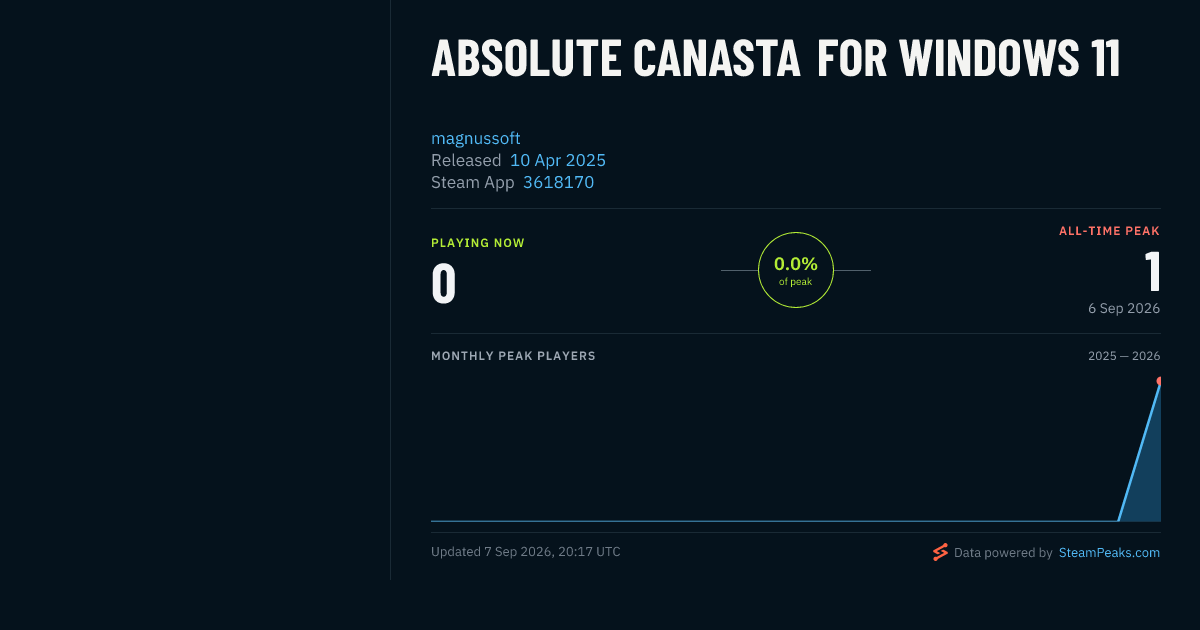Viewport: 1200px width, 630px height.
Task: Click the Released label text
Action: coord(466,160)
